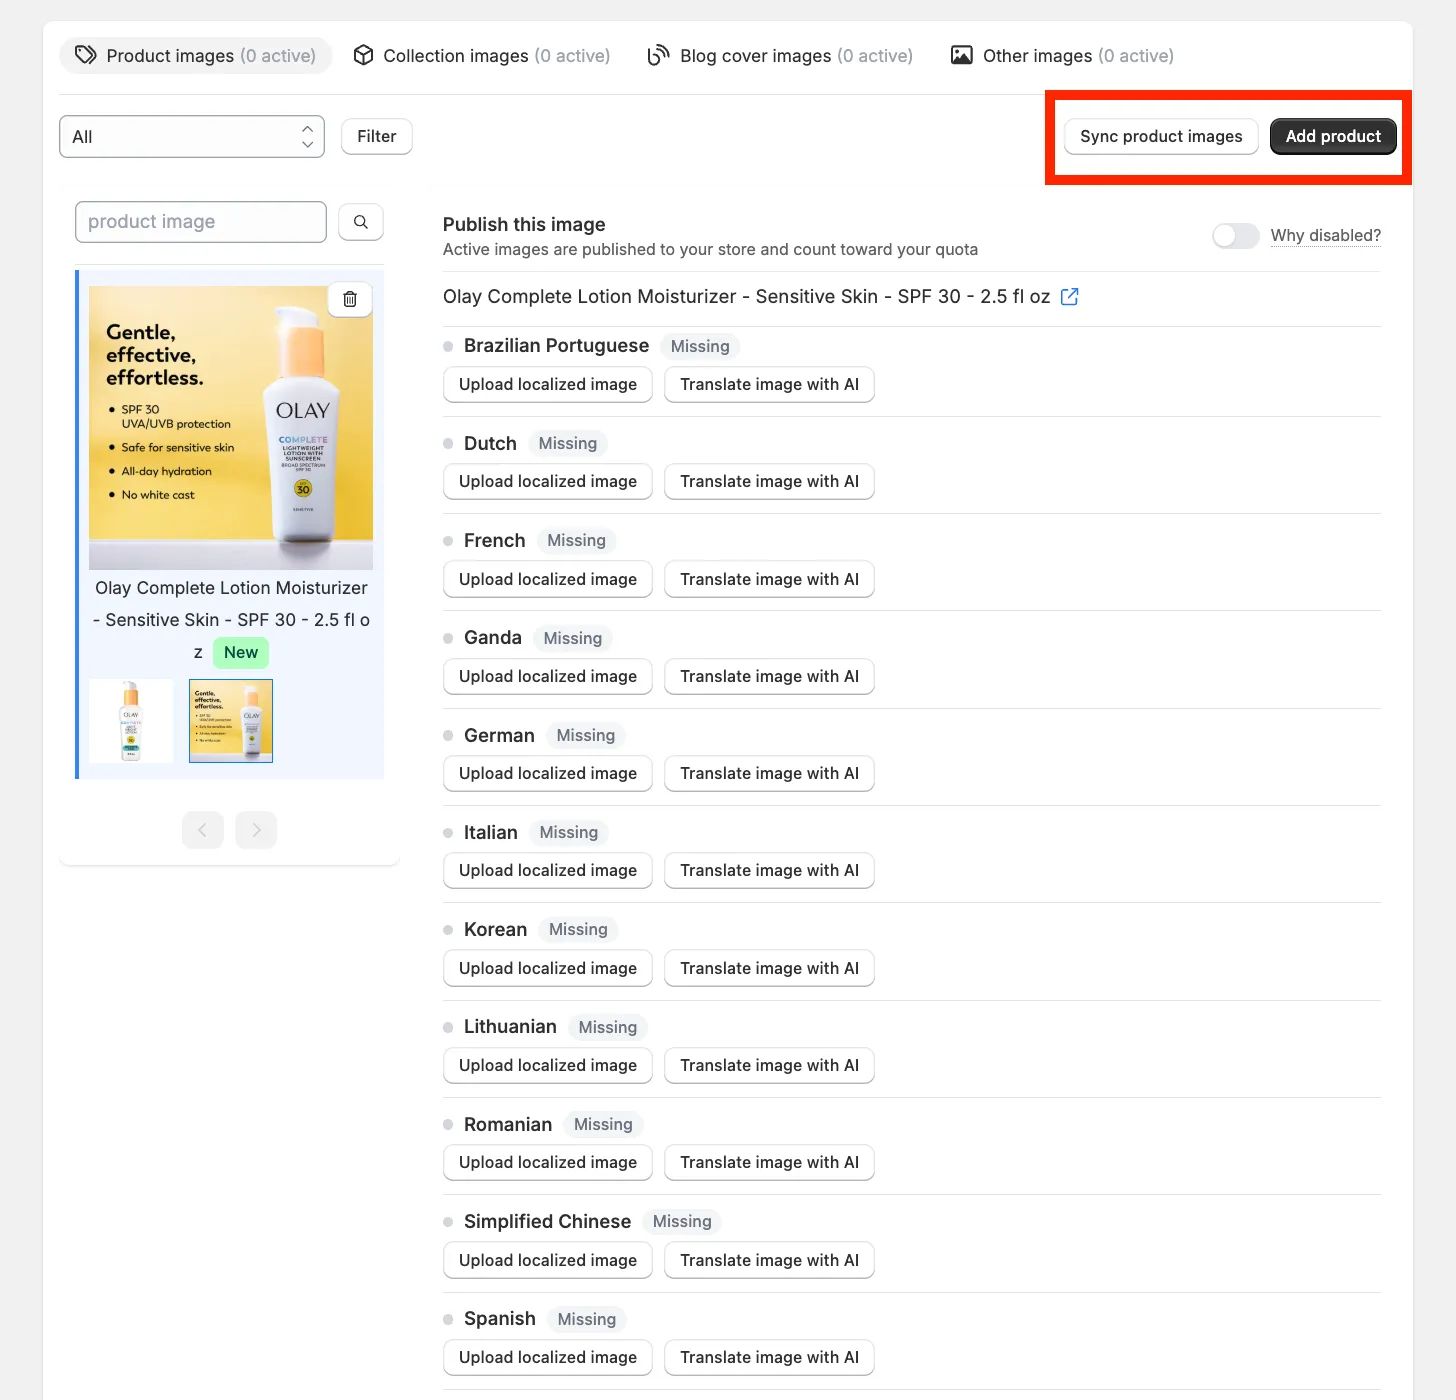Switch to Product images tab

pyautogui.click(x=196, y=56)
